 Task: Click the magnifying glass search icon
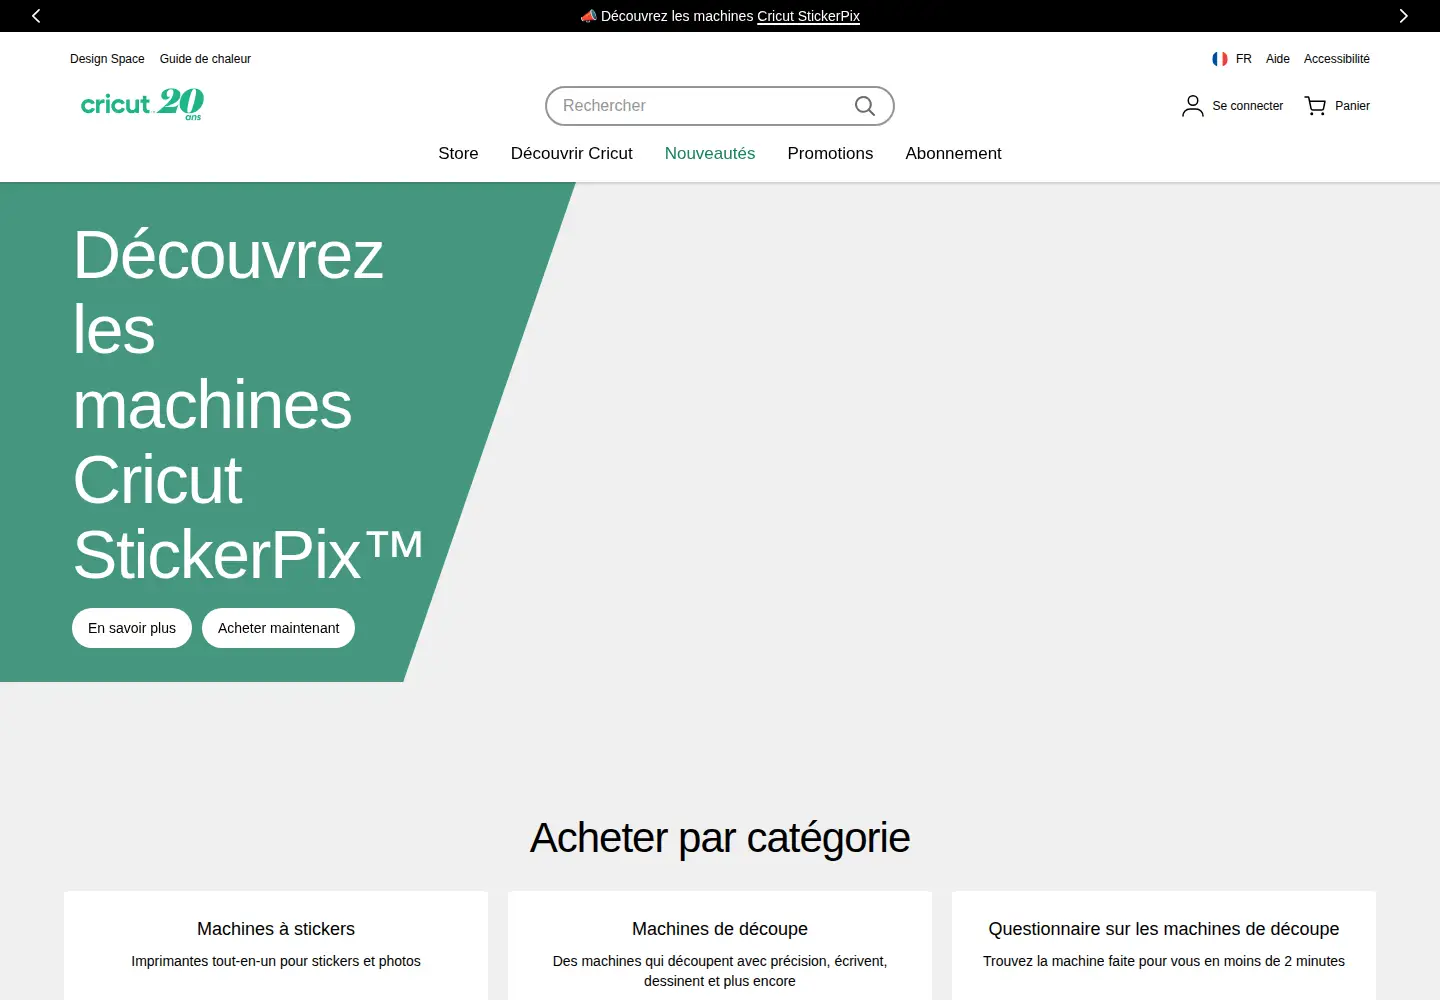[x=865, y=106]
